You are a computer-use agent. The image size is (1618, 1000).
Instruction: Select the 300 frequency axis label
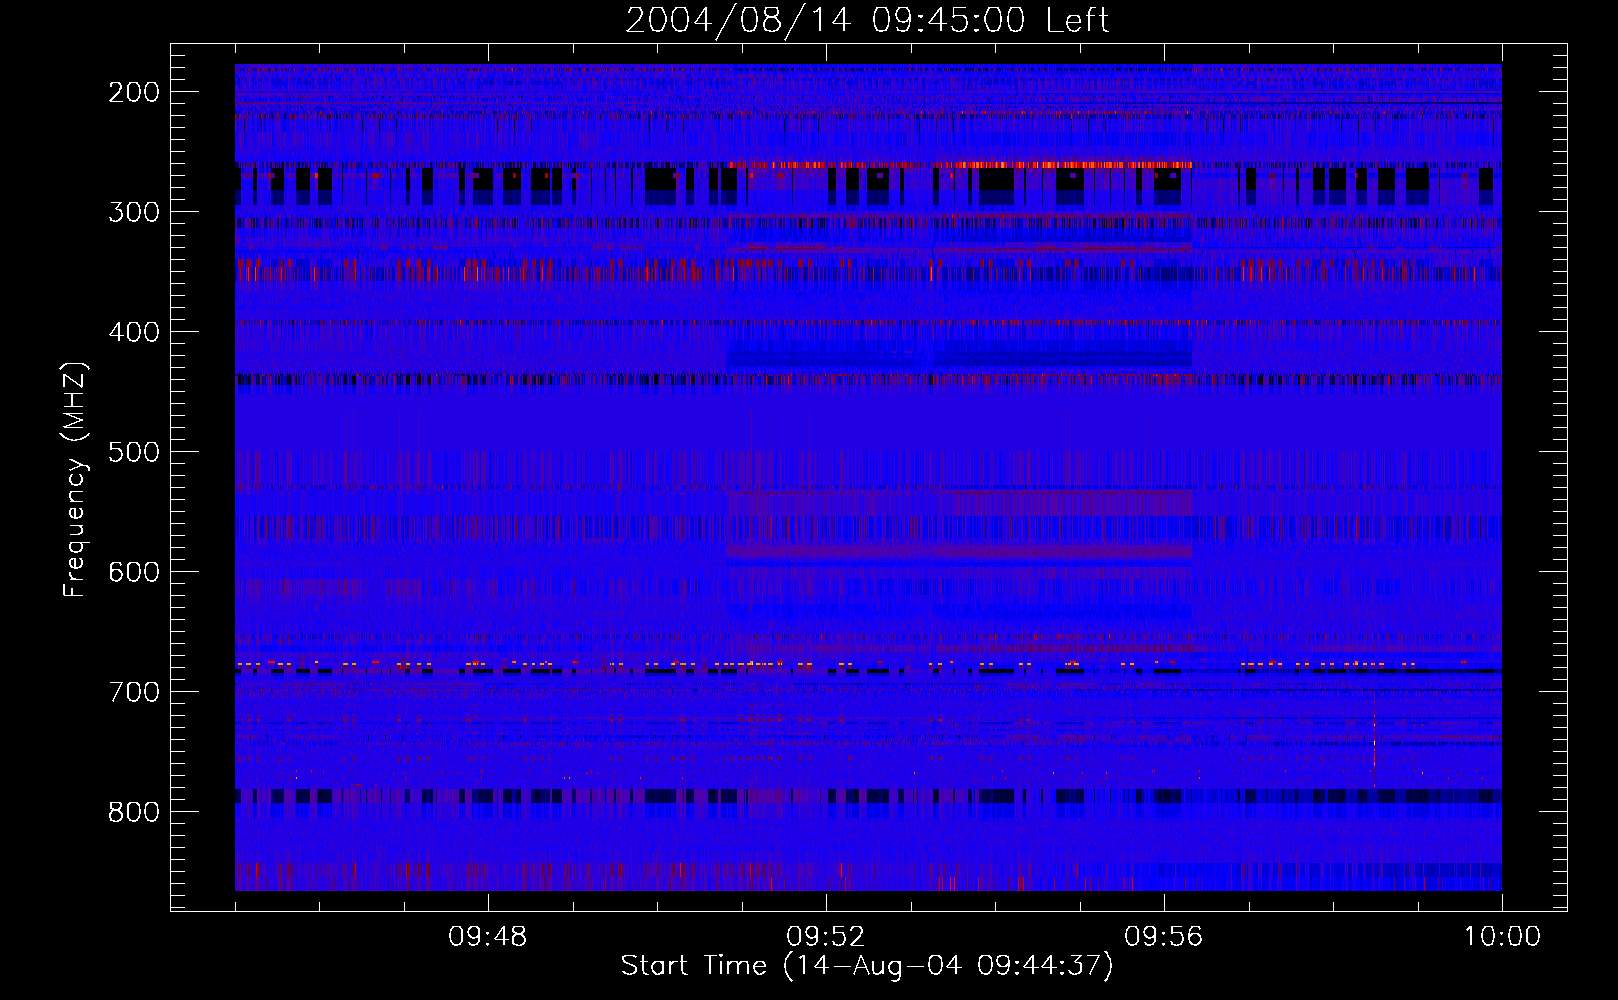pyautogui.click(x=134, y=212)
